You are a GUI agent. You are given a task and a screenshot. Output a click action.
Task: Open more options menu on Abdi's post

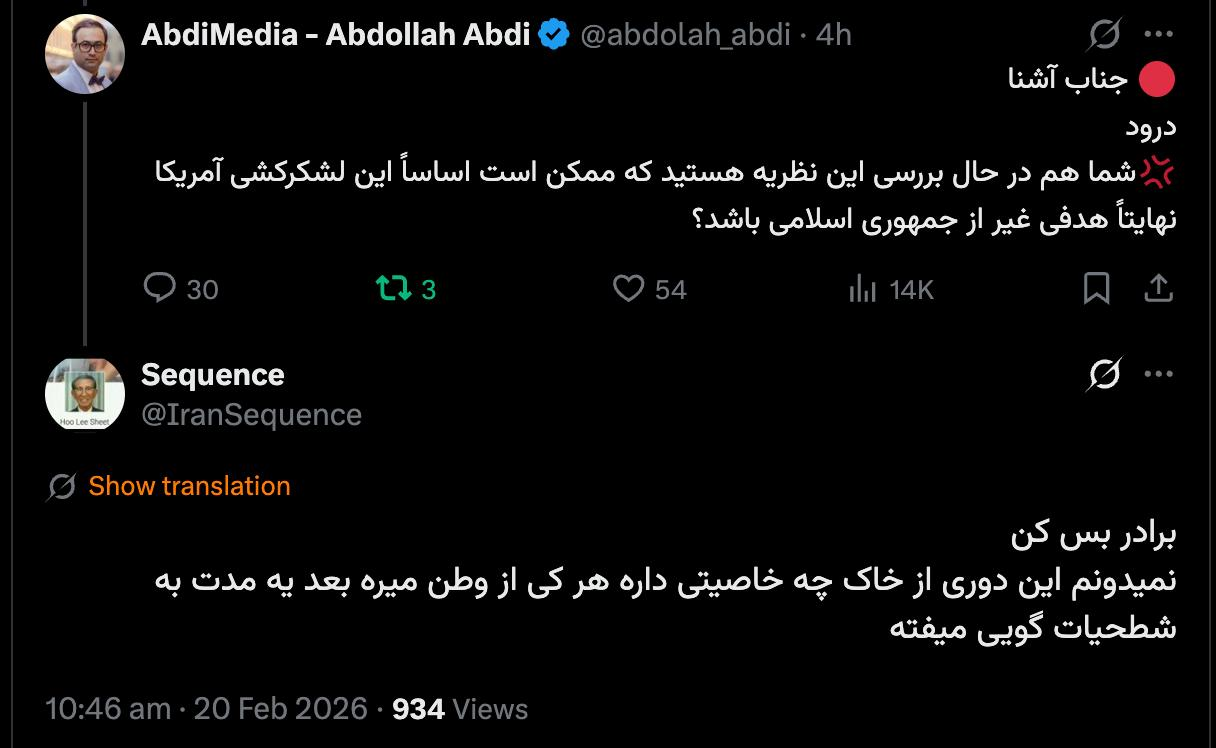click(x=1158, y=35)
